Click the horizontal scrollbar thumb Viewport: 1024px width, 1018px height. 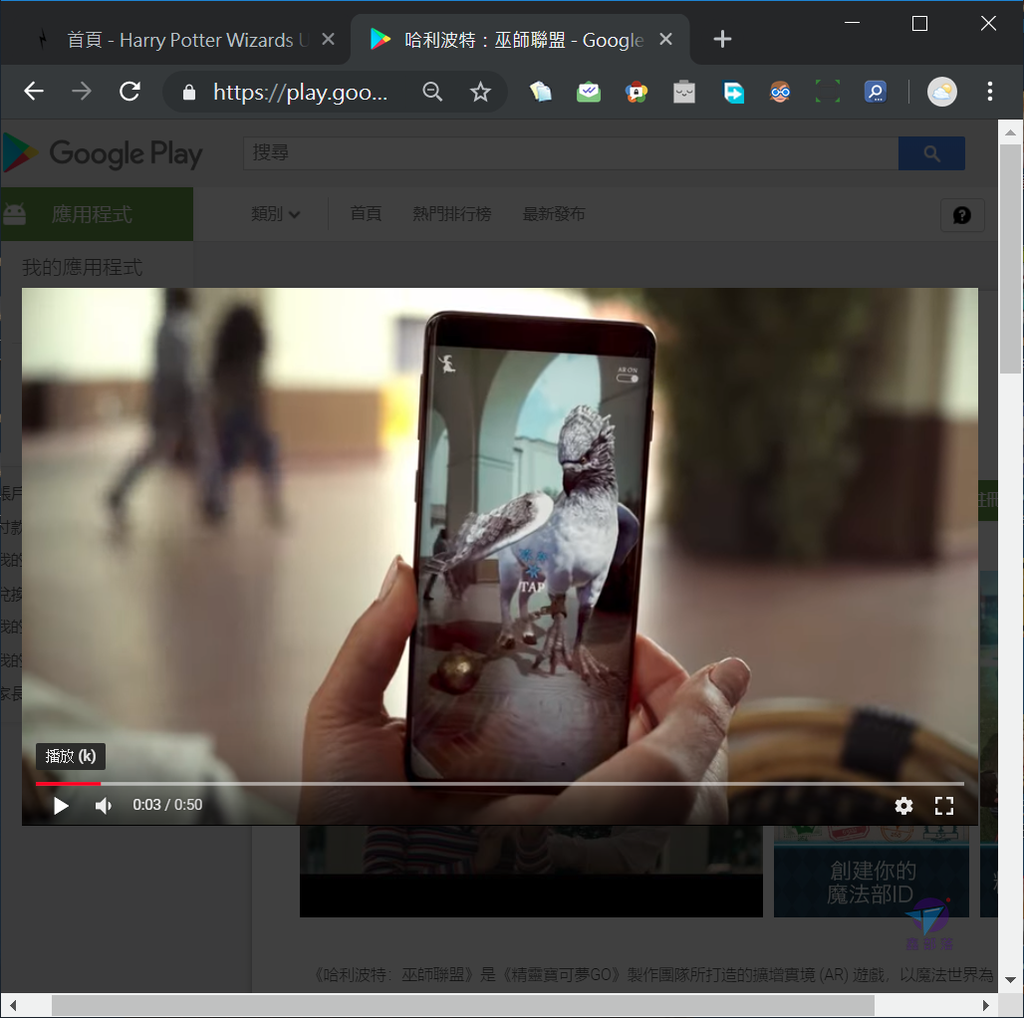463,1005
